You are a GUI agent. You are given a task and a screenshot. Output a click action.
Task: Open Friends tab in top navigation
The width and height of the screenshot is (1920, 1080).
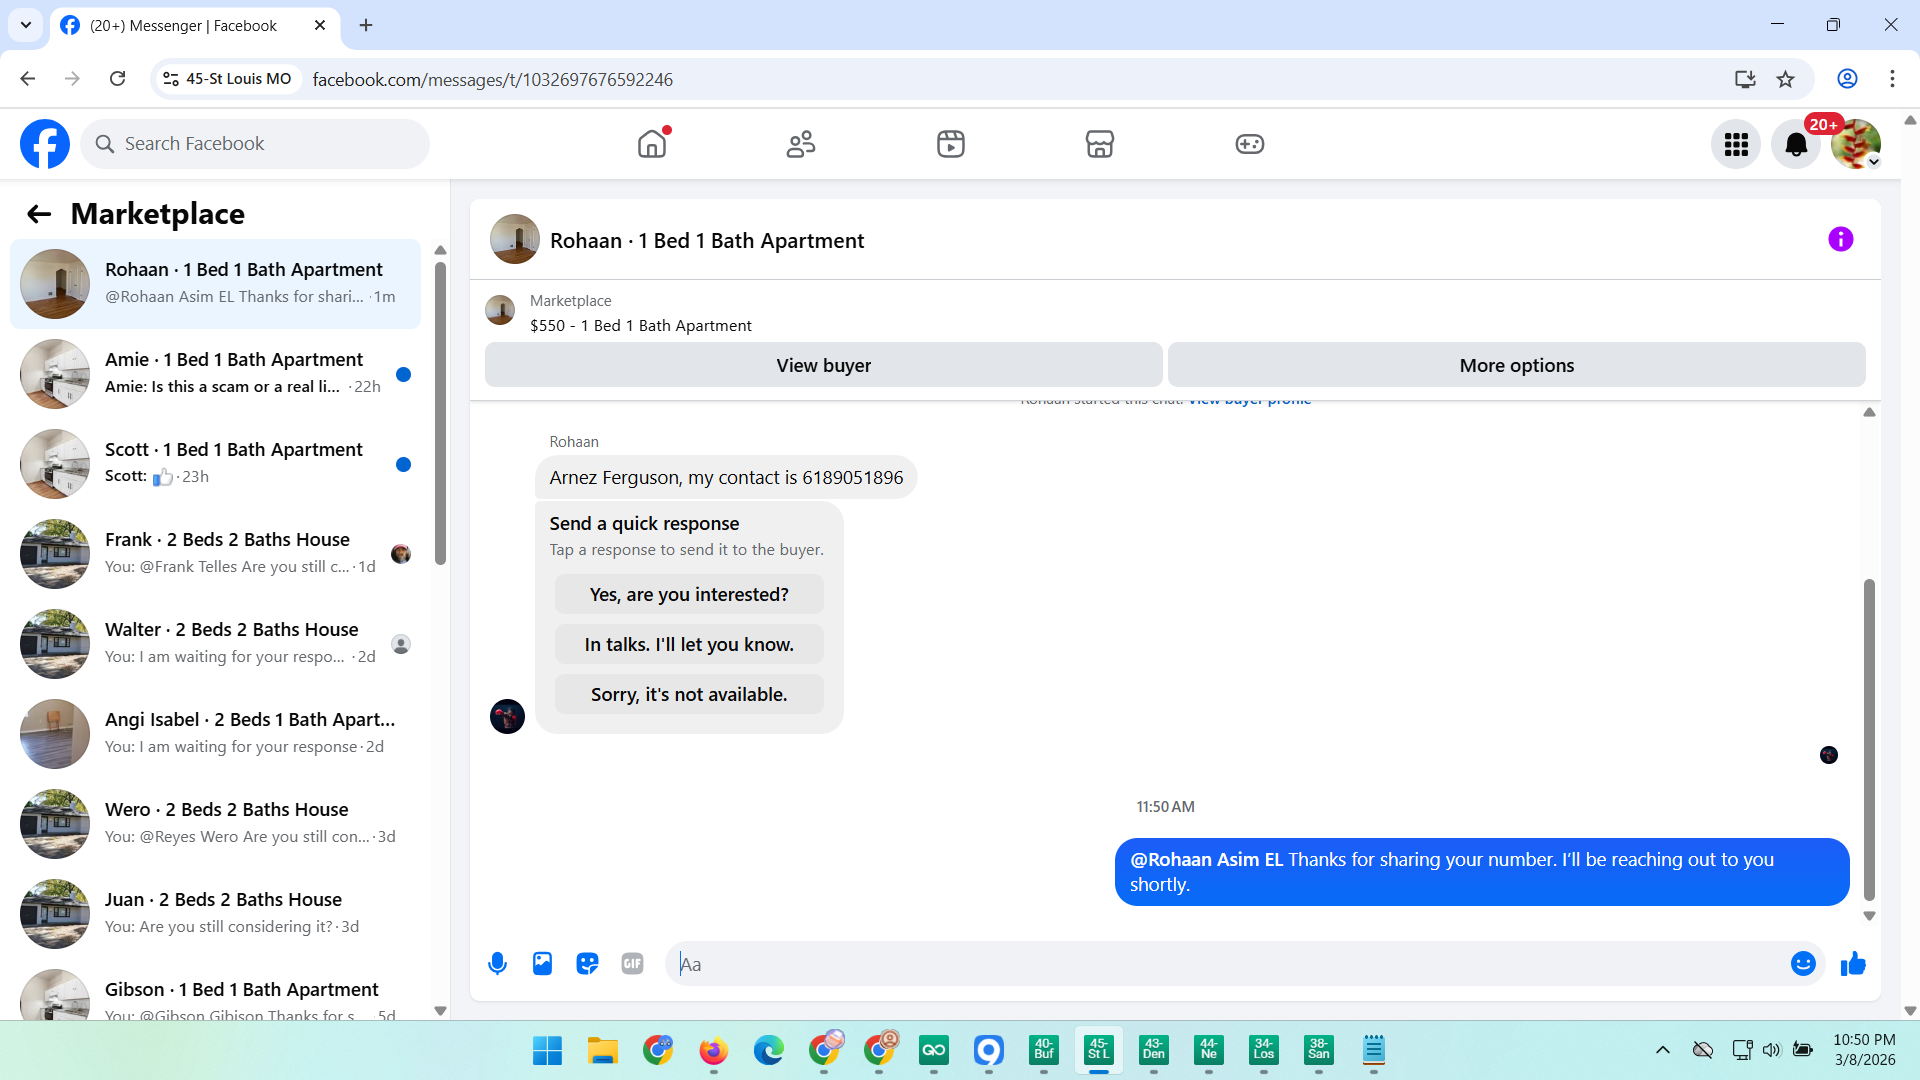click(x=801, y=145)
